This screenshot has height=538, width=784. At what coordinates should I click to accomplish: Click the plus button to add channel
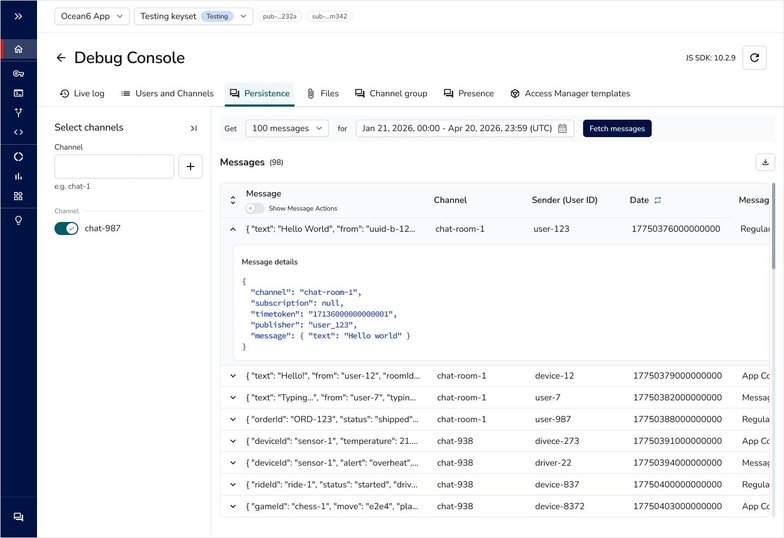pyautogui.click(x=190, y=166)
